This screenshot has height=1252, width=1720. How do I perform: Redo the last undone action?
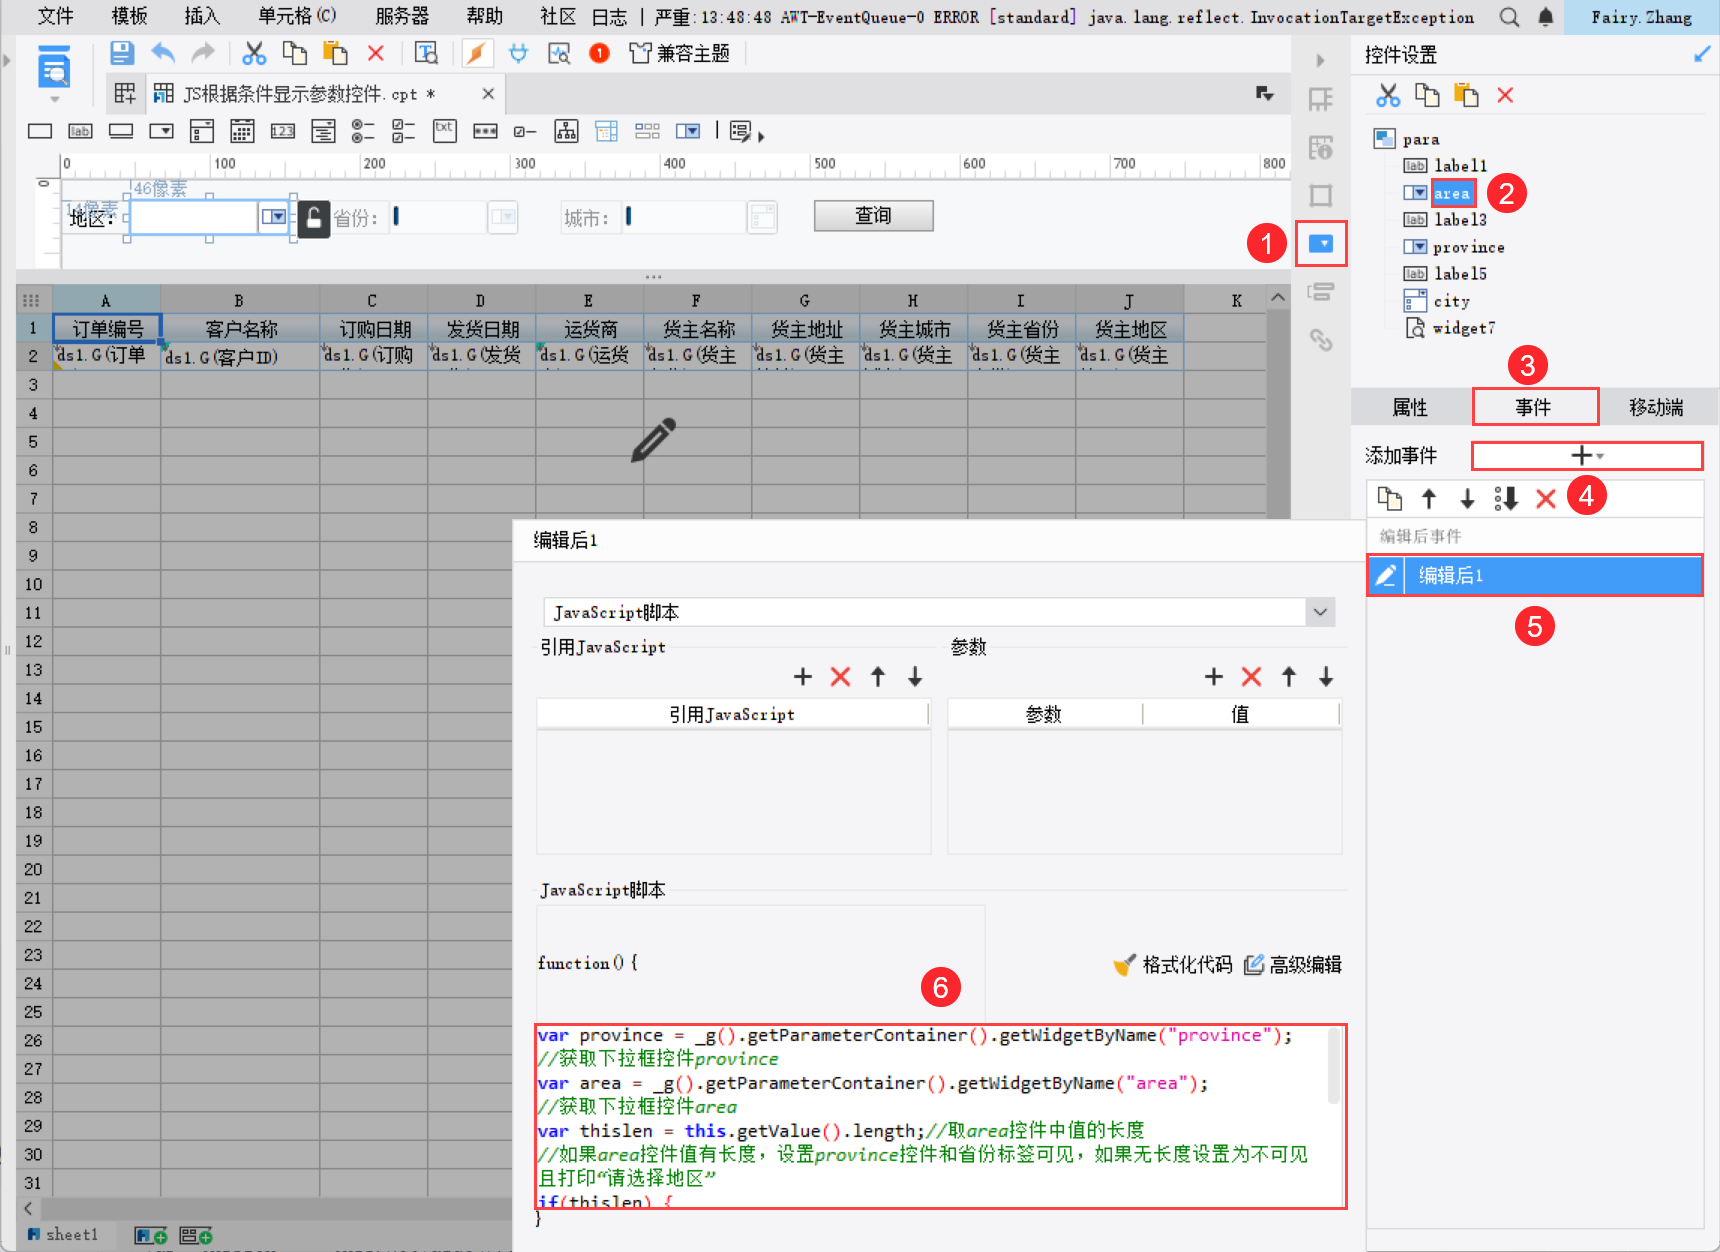pyautogui.click(x=203, y=53)
